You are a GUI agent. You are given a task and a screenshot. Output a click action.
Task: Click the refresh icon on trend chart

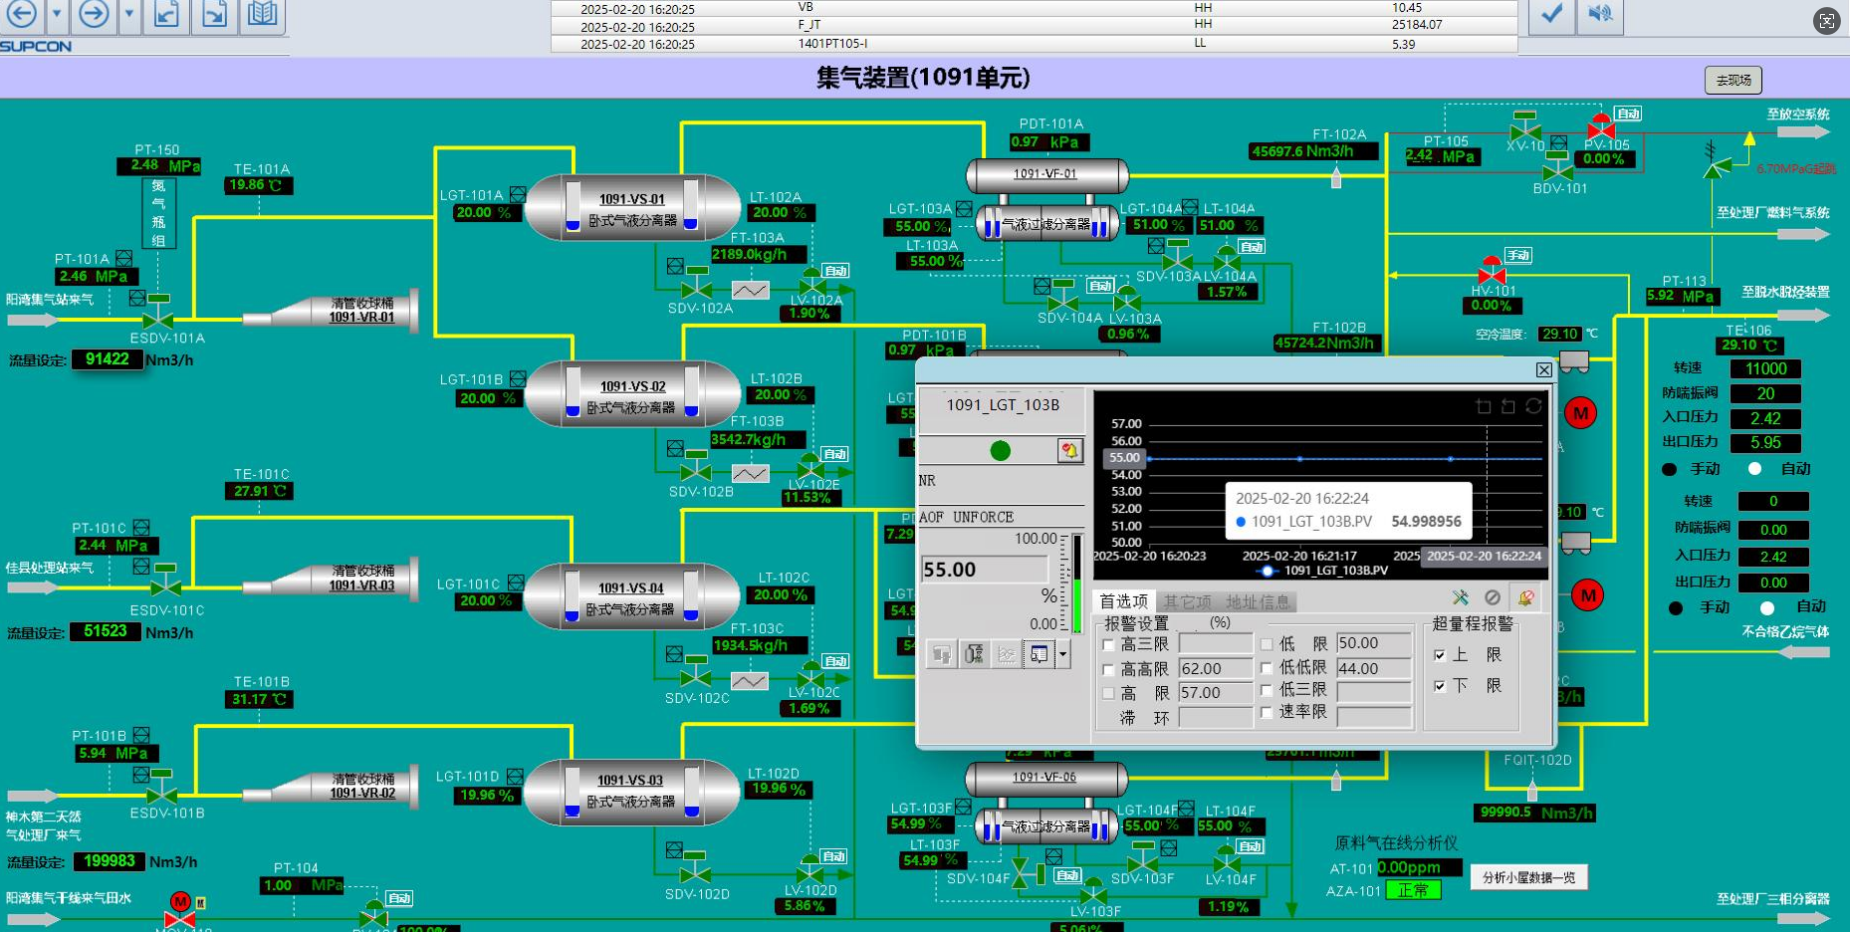click(x=1533, y=406)
